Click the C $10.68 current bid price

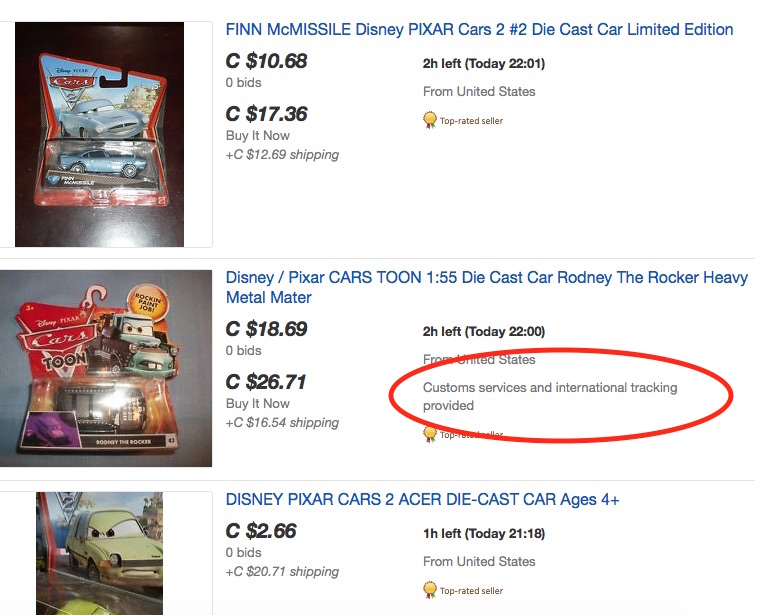point(266,62)
